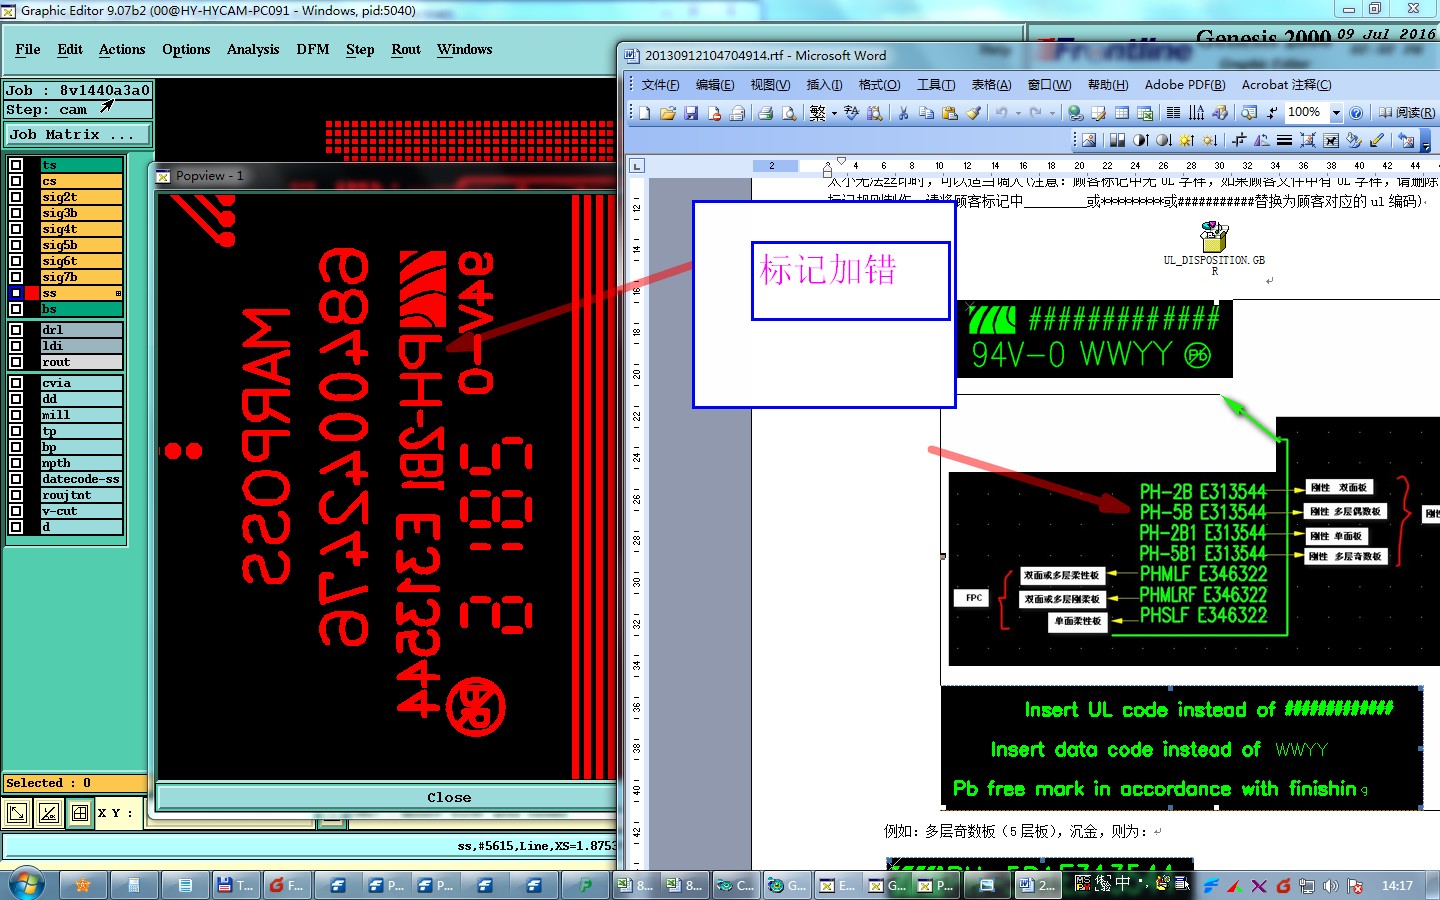The width and height of the screenshot is (1440, 900).
Task: Click the Close button in Popview window
Action: (449, 797)
